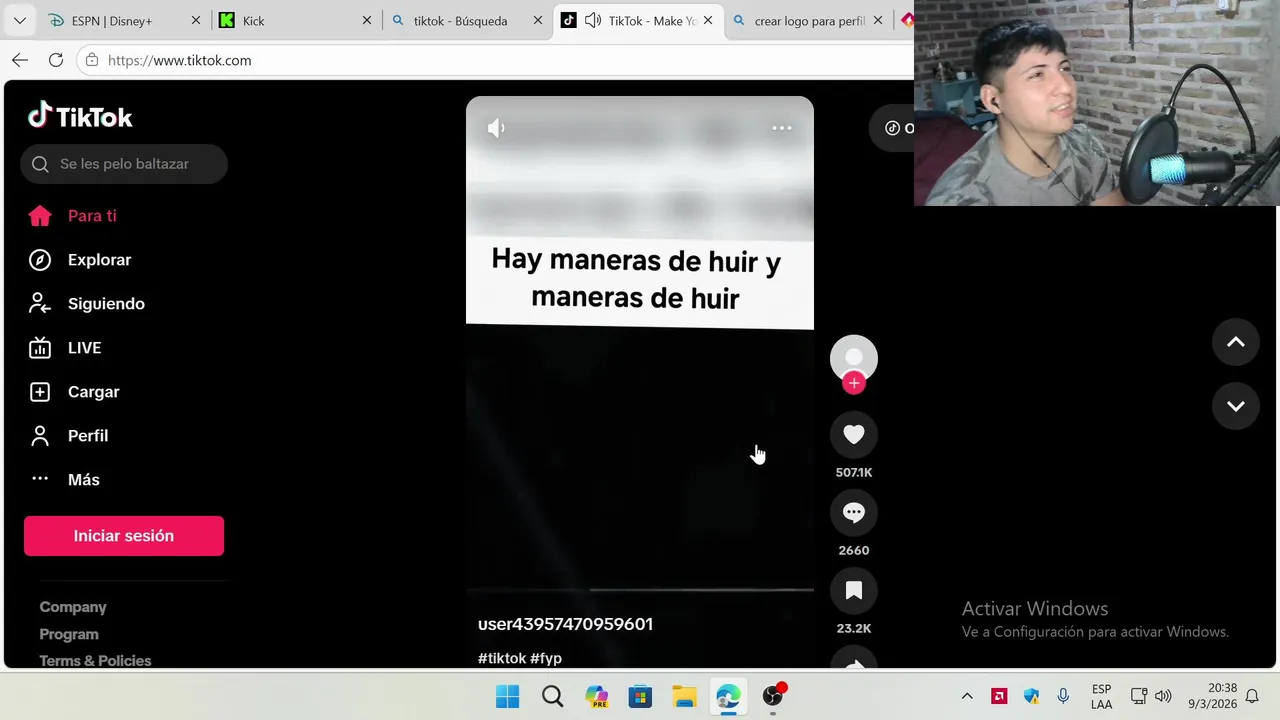
Task: Change ESP LAA keyboard layout
Action: point(1101,696)
